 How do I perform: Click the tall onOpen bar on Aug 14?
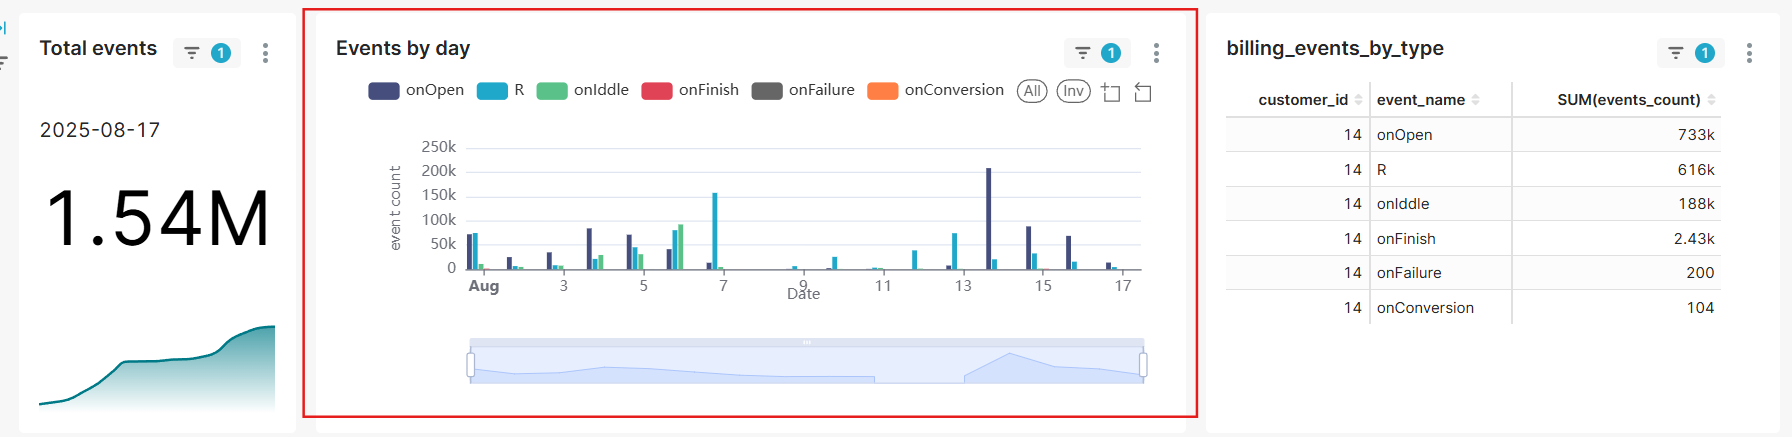tap(988, 219)
